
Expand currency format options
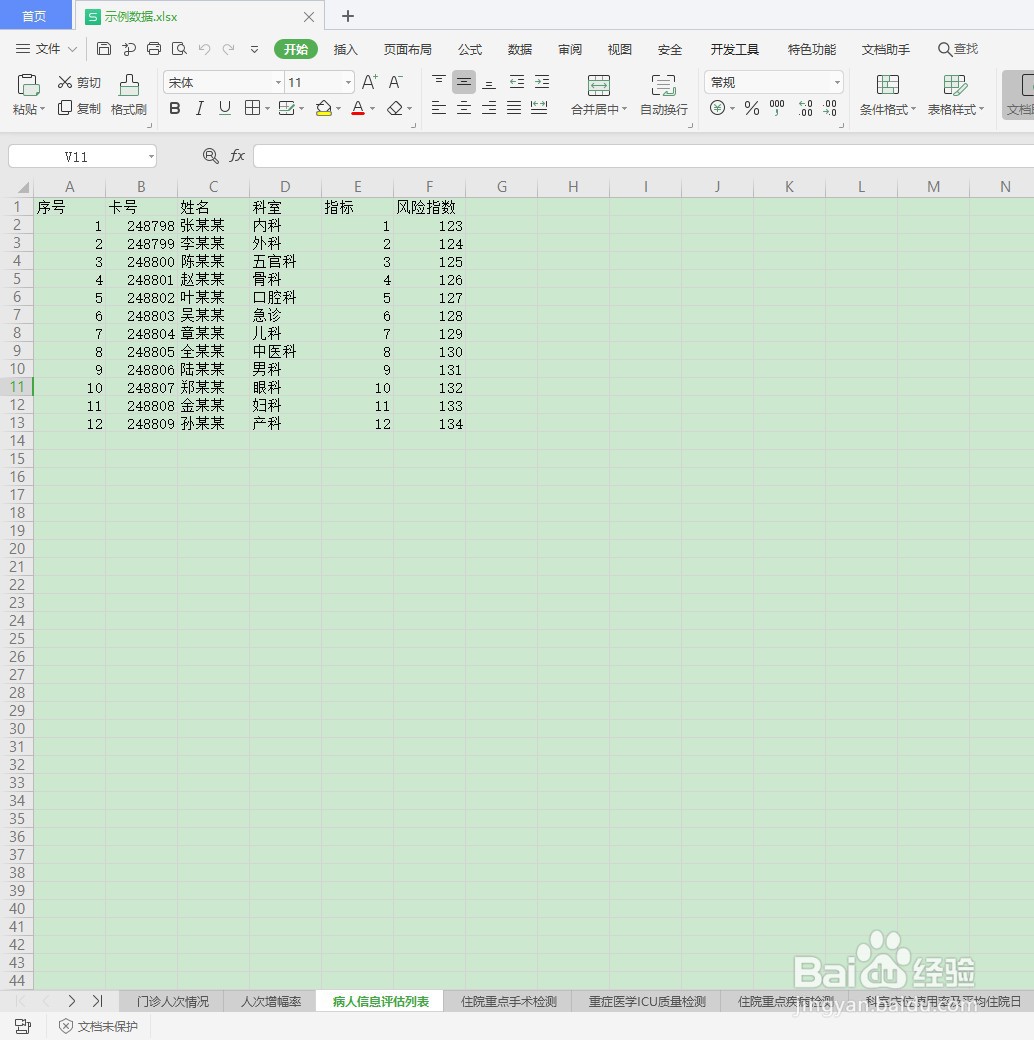(x=732, y=108)
